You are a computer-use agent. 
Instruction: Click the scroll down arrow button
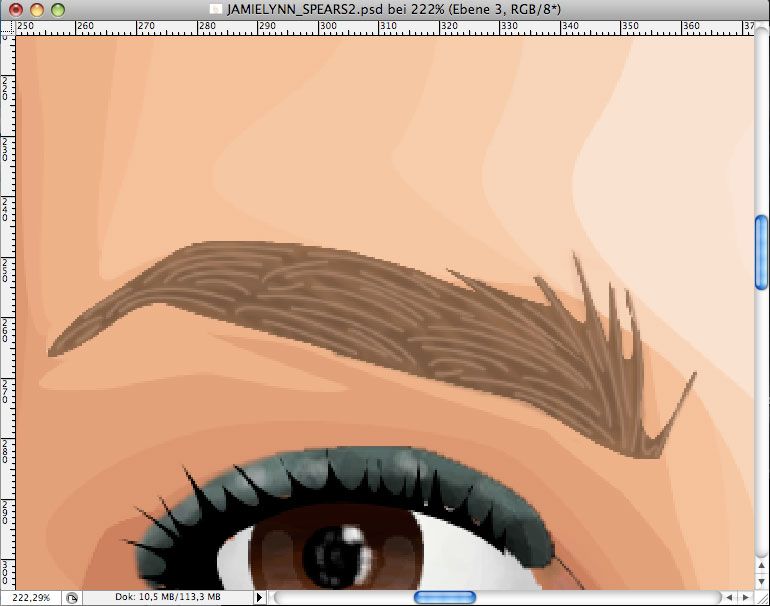click(762, 581)
